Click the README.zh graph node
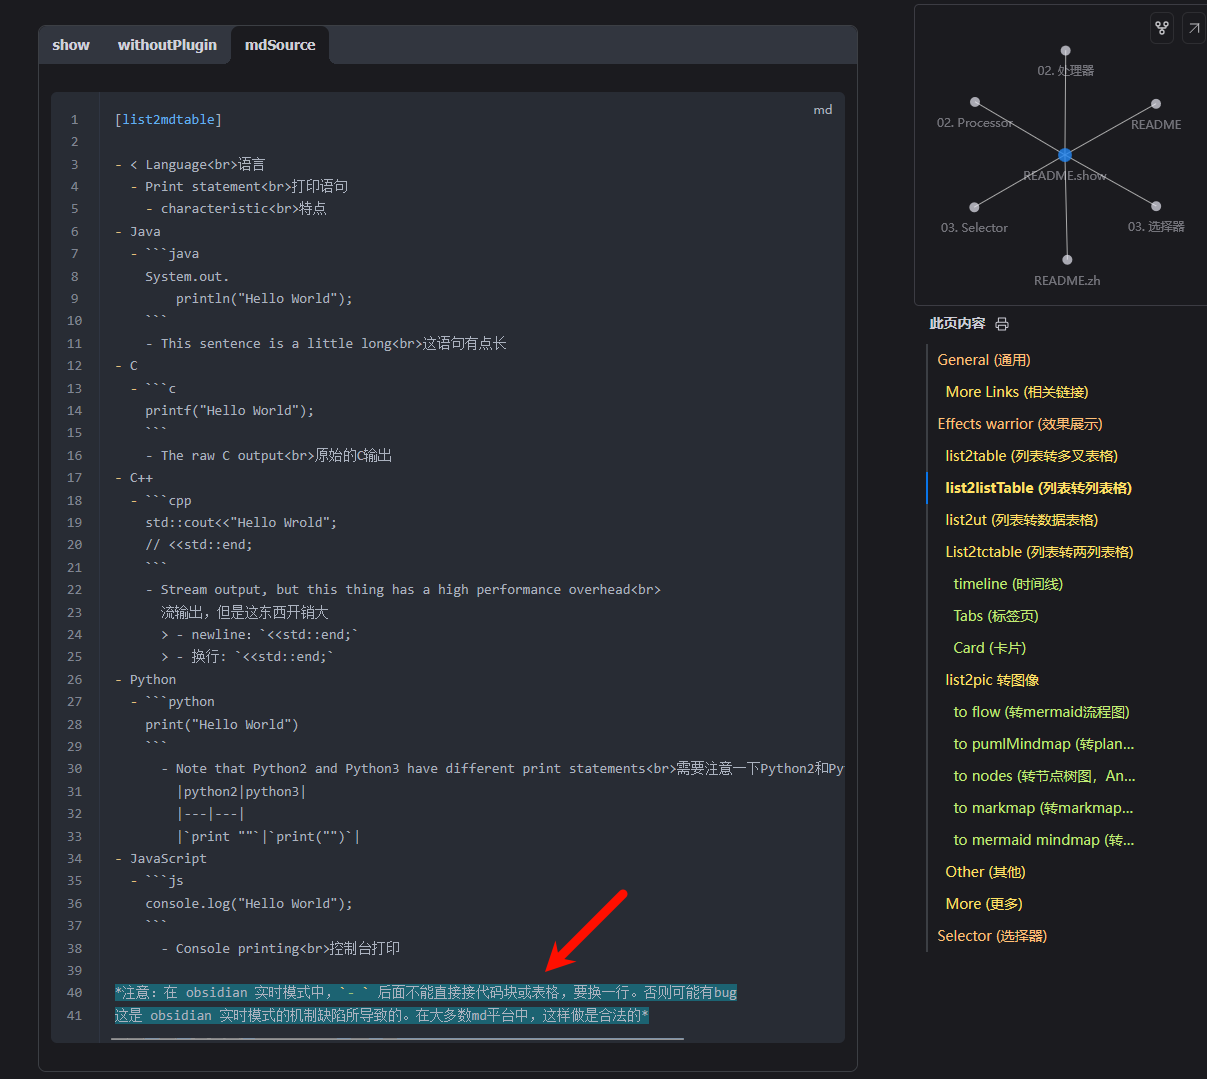1207x1079 pixels. pos(1067,260)
